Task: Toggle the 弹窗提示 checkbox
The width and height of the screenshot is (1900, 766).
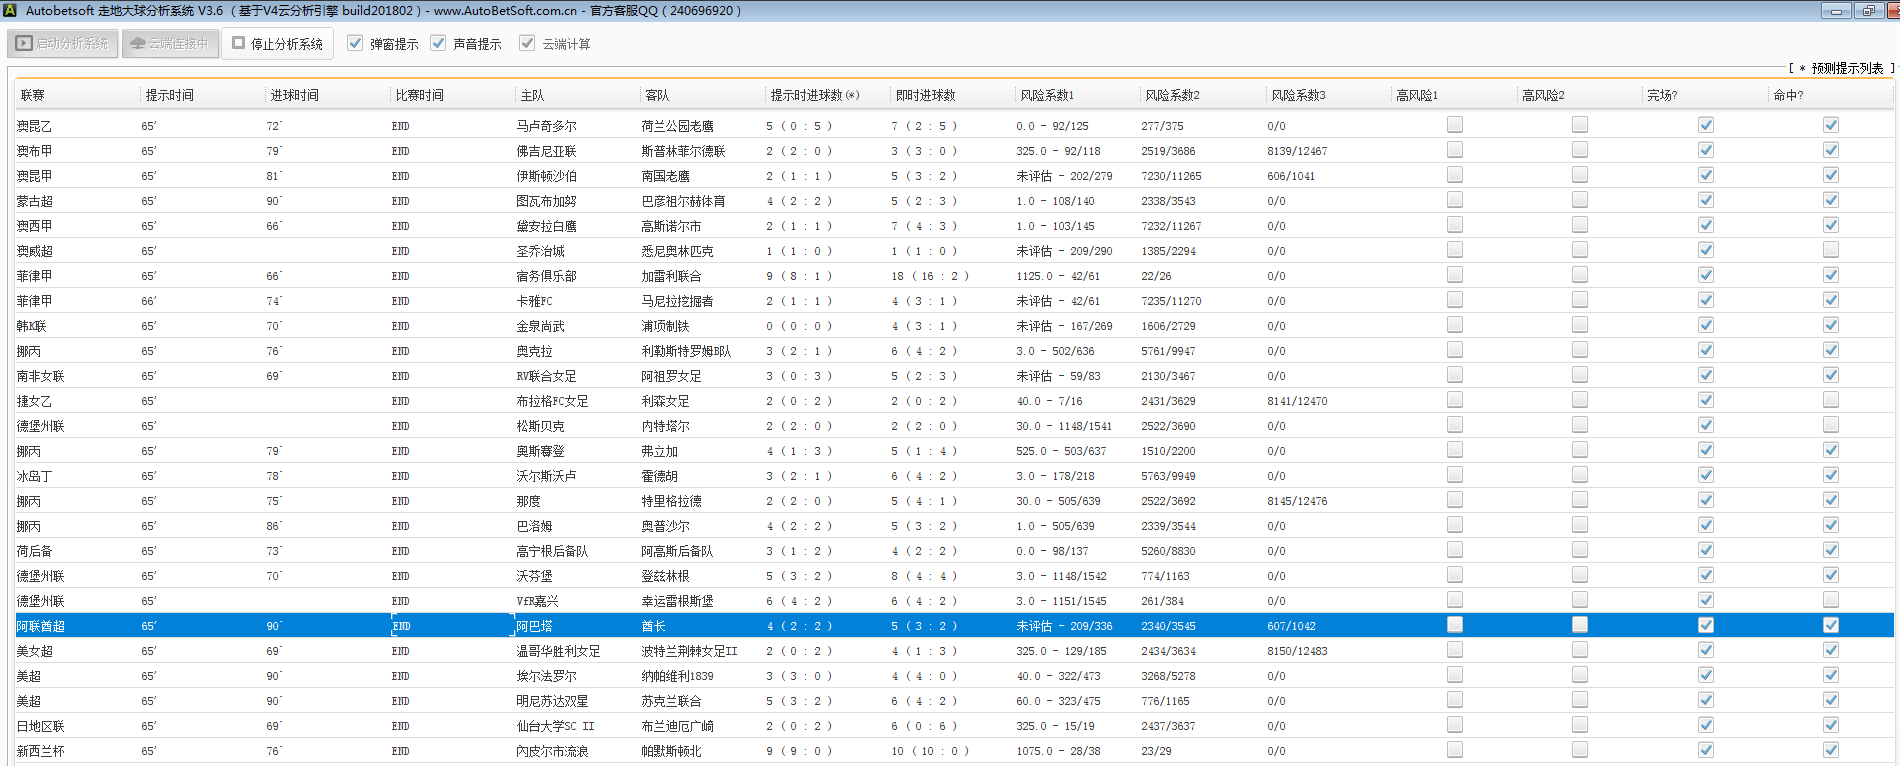Action: pyautogui.click(x=355, y=44)
